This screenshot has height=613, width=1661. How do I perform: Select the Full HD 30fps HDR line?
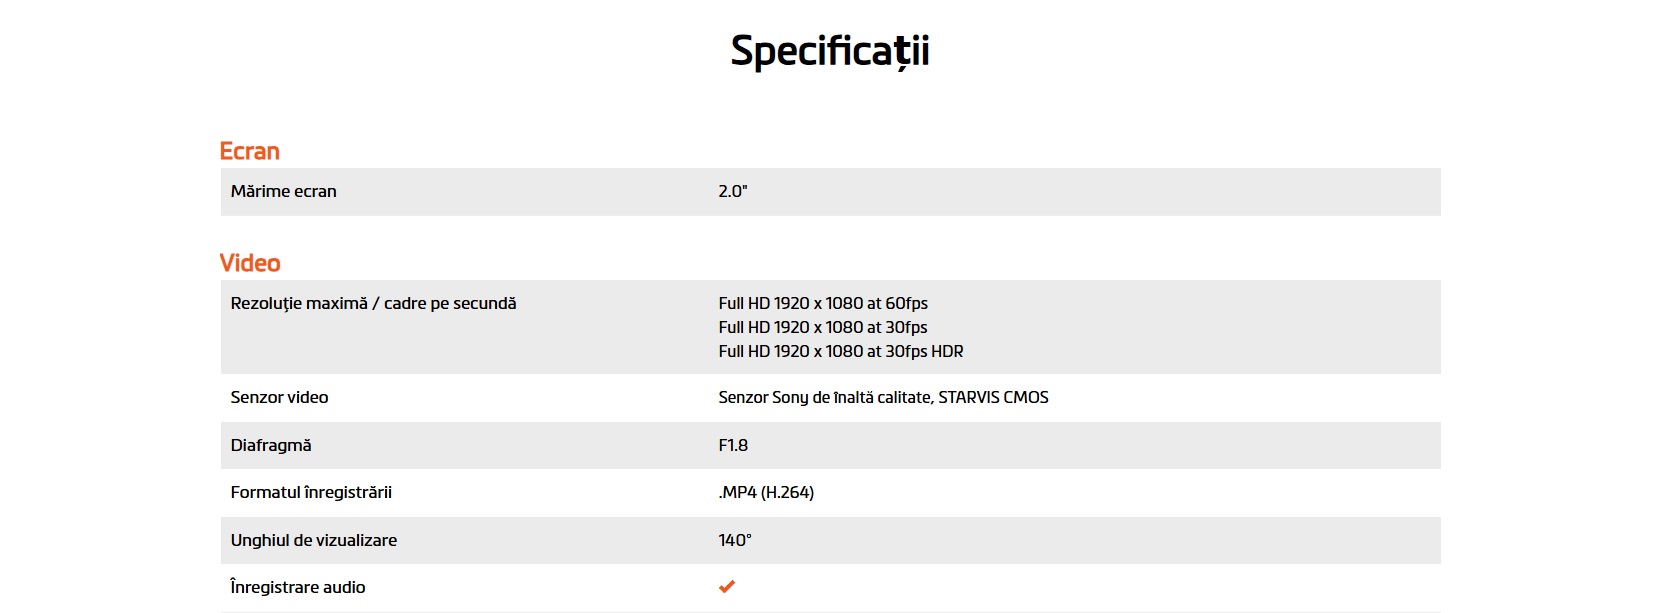[x=841, y=351]
